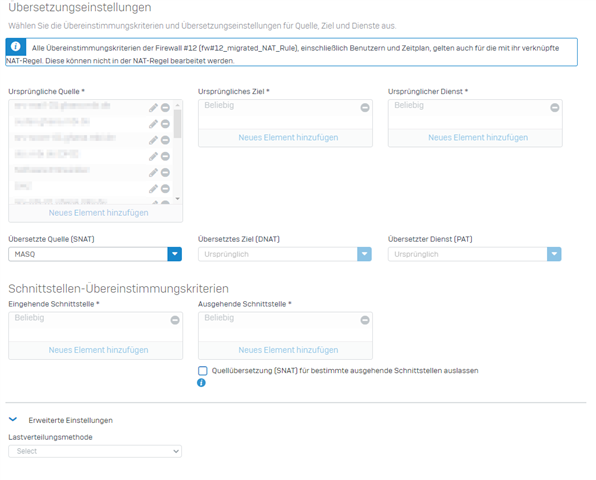
Task: Click the source list scrollbar down arrow
Action: click(178, 199)
